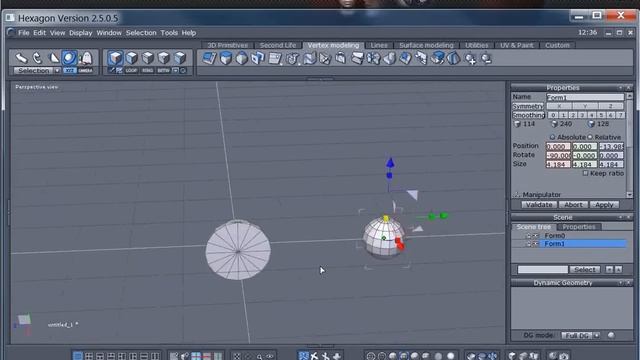Choose the triangular scale tool
The image size is (640, 360).
click(x=53, y=58)
